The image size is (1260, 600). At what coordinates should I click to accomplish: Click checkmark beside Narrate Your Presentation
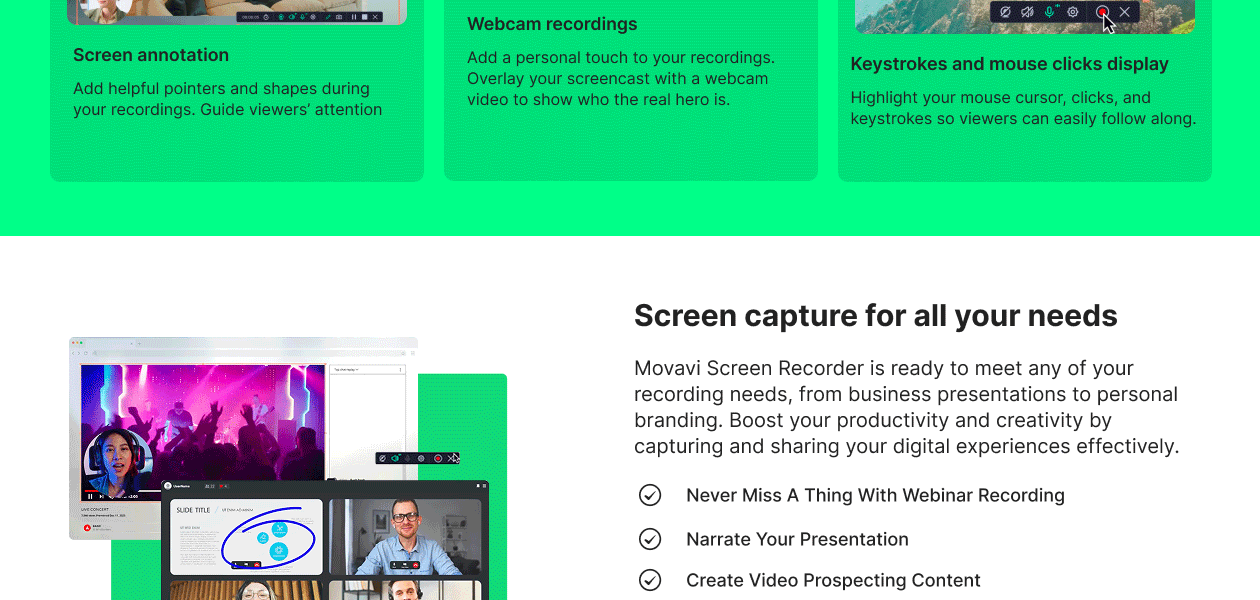click(x=650, y=539)
